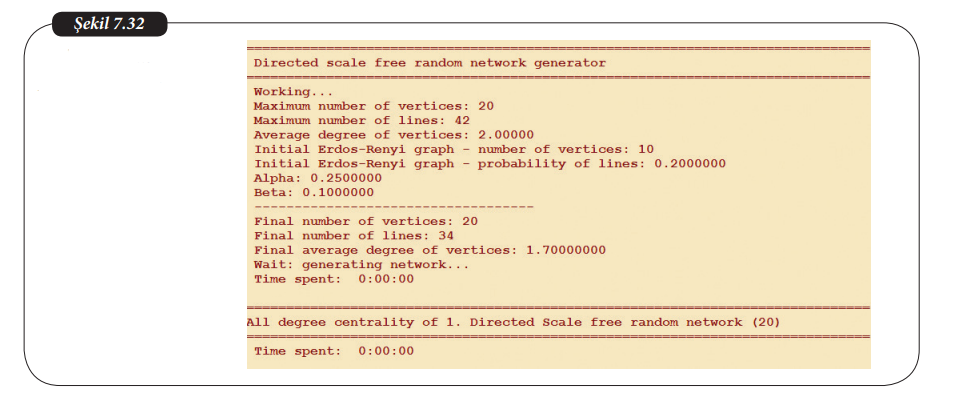Image resolution: width=953 pixels, height=406 pixels.
Task: Click the dashed separator below Beta
Action: pos(394,206)
